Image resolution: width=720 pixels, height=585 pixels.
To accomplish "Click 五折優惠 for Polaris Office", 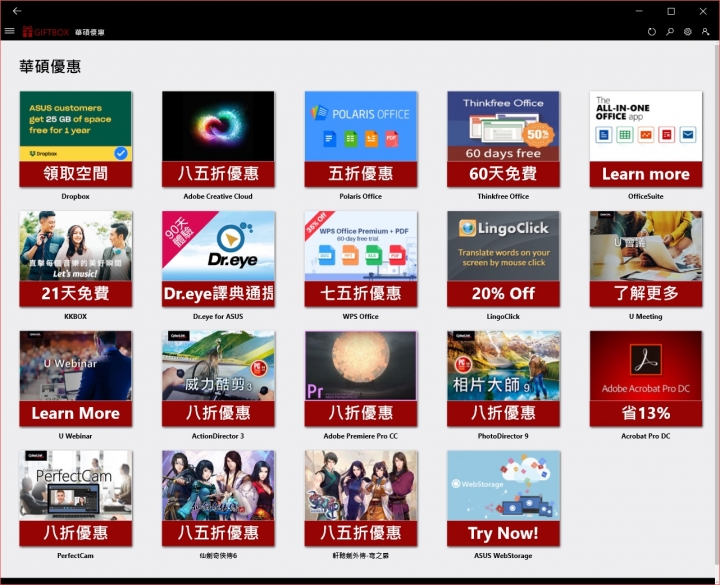I will pos(361,174).
